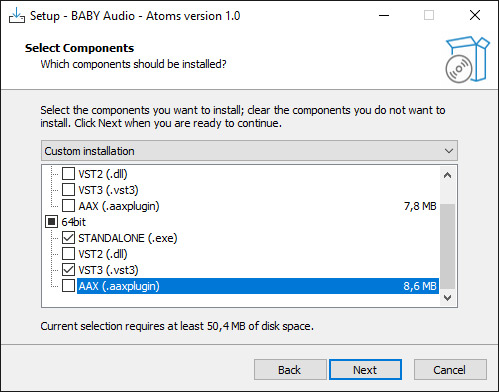Check the highlighted 64bit AAX (.aaxplugin) box
Viewport: 499px width, 392px height.
click(x=68, y=286)
